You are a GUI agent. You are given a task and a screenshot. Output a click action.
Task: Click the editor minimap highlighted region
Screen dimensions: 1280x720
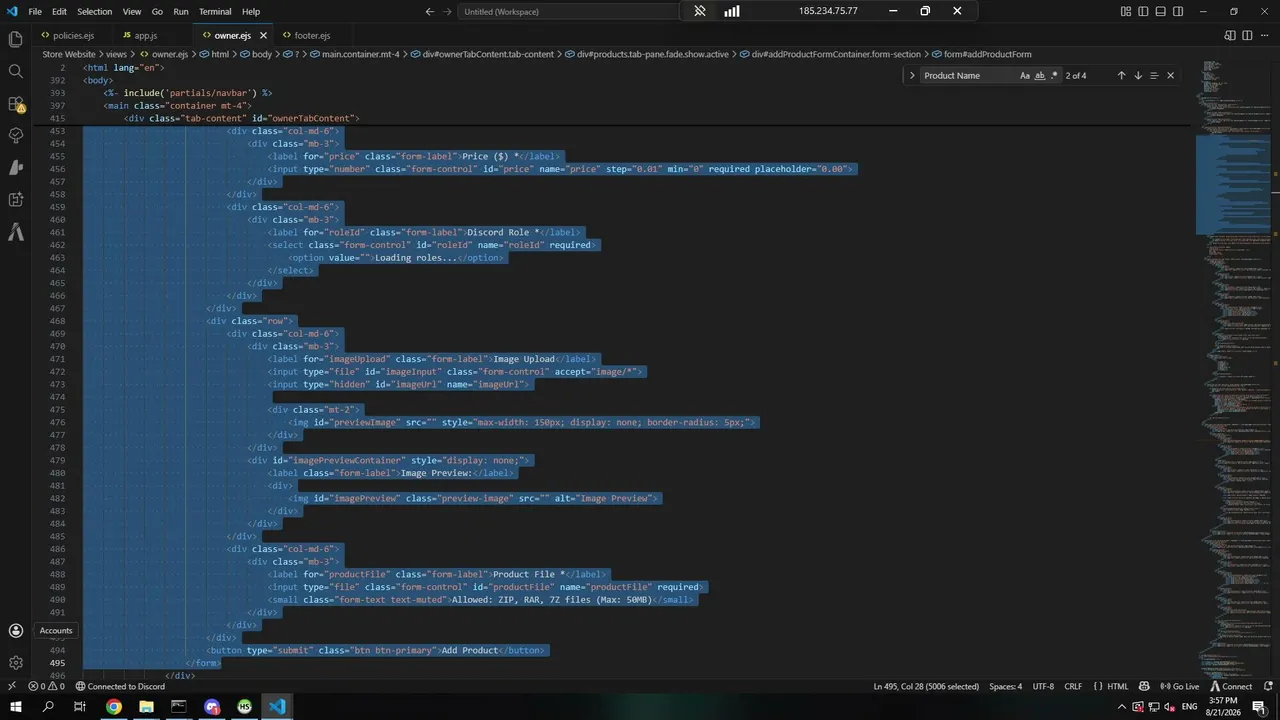(x=1233, y=183)
